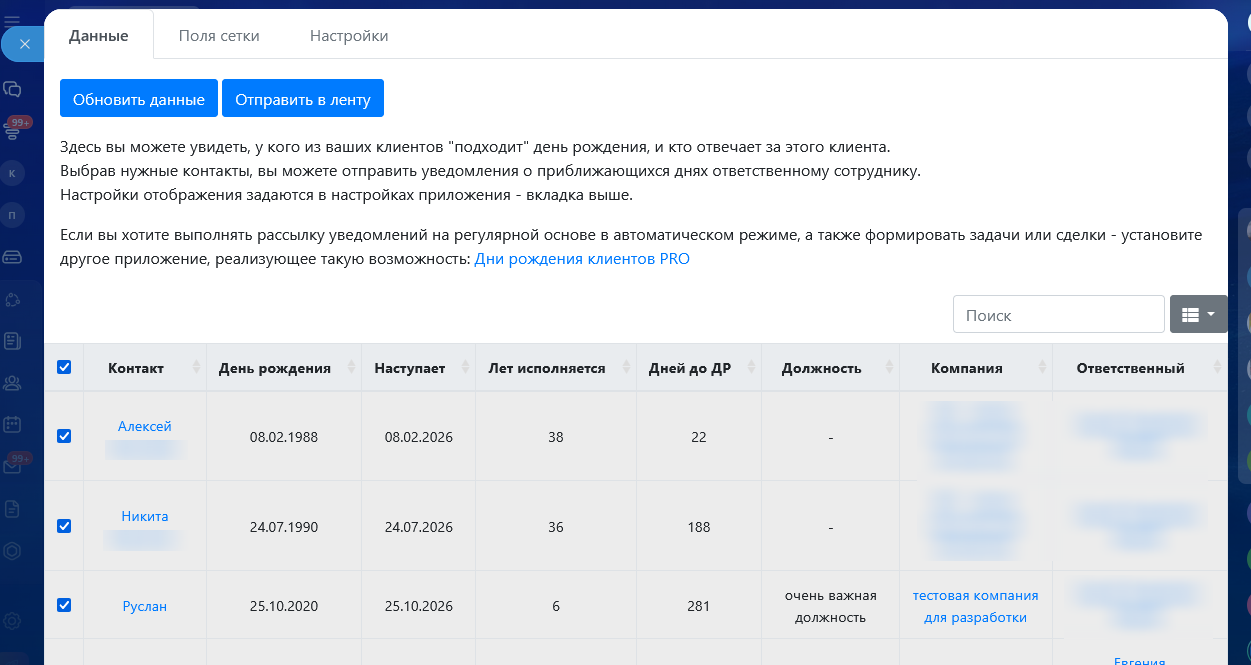Close the slider panel with the X button

click(x=25, y=44)
